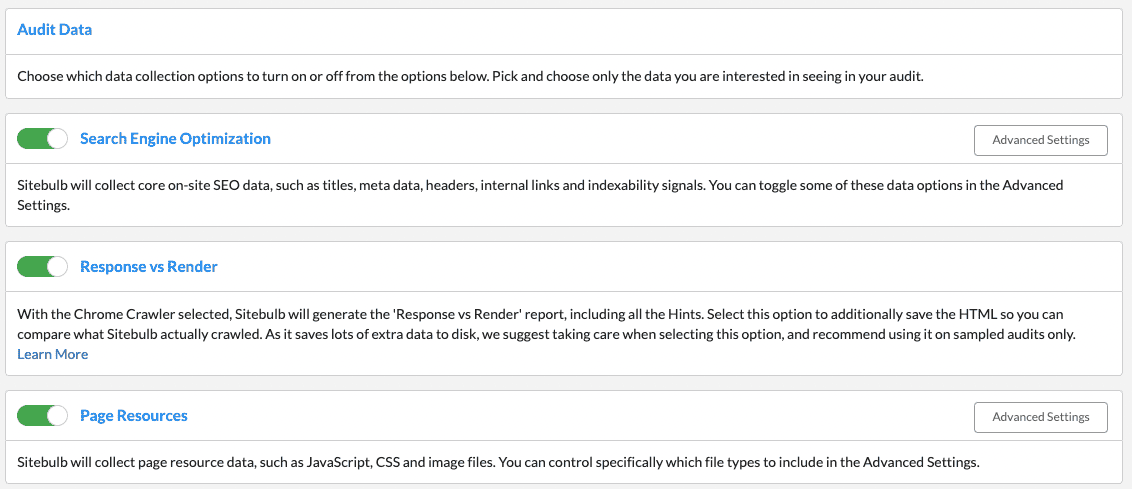Click the 'core on-site SEO data' text
Image resolution: width=1132 pixels, height=489 pixels.
pos(215,185)
